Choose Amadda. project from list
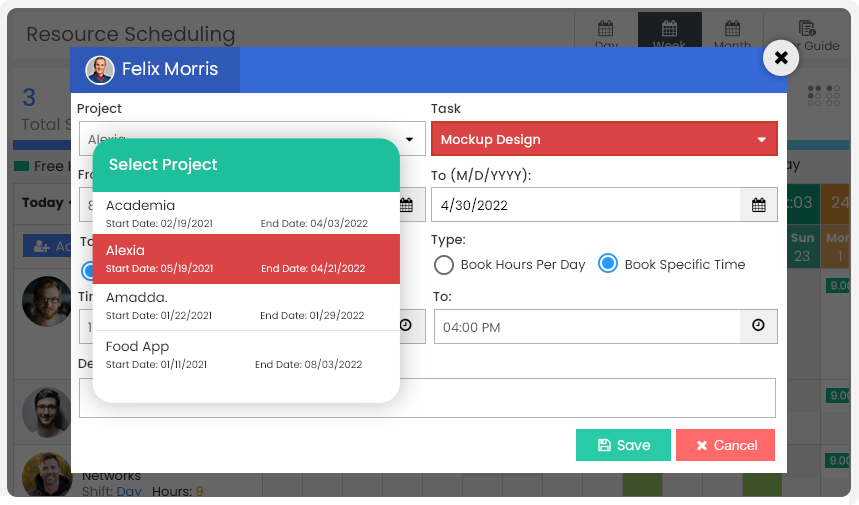Image resolution: width=859 pixels, height=505 pixels. click(x=246, y=306)
